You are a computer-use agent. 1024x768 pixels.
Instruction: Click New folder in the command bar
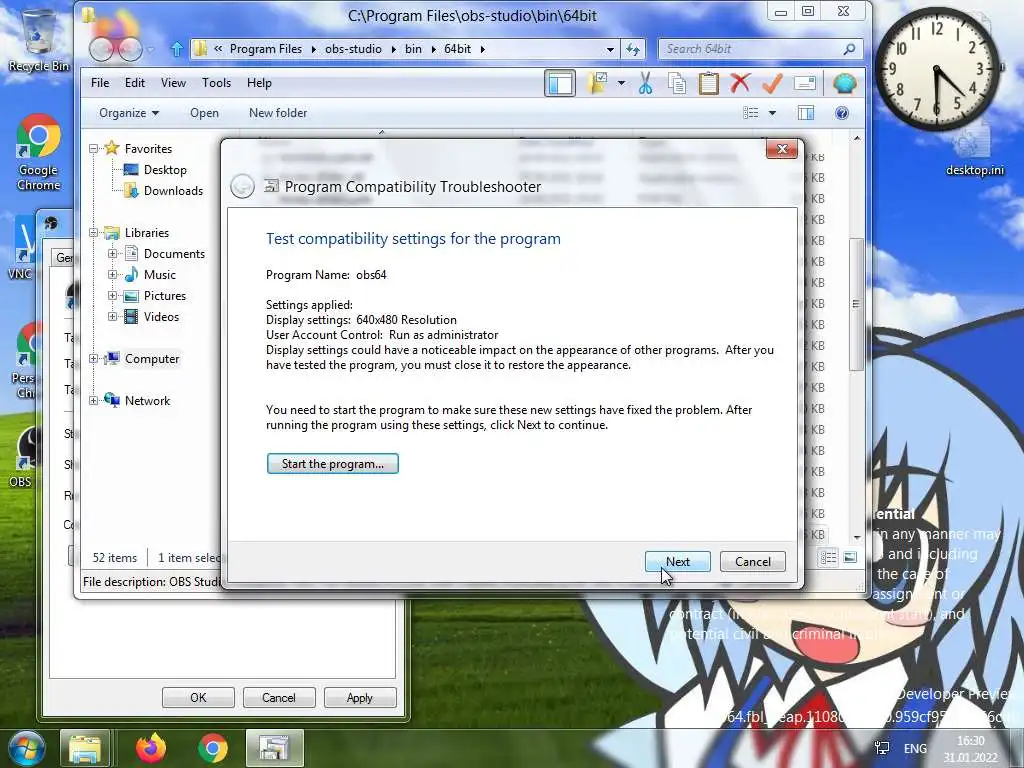278,113
